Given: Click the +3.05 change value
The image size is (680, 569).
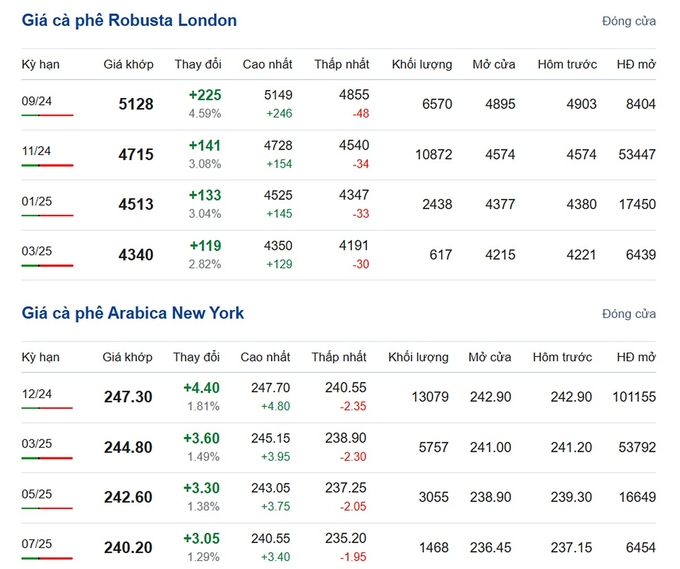Looking at the screenshot, I should (201, 538).
